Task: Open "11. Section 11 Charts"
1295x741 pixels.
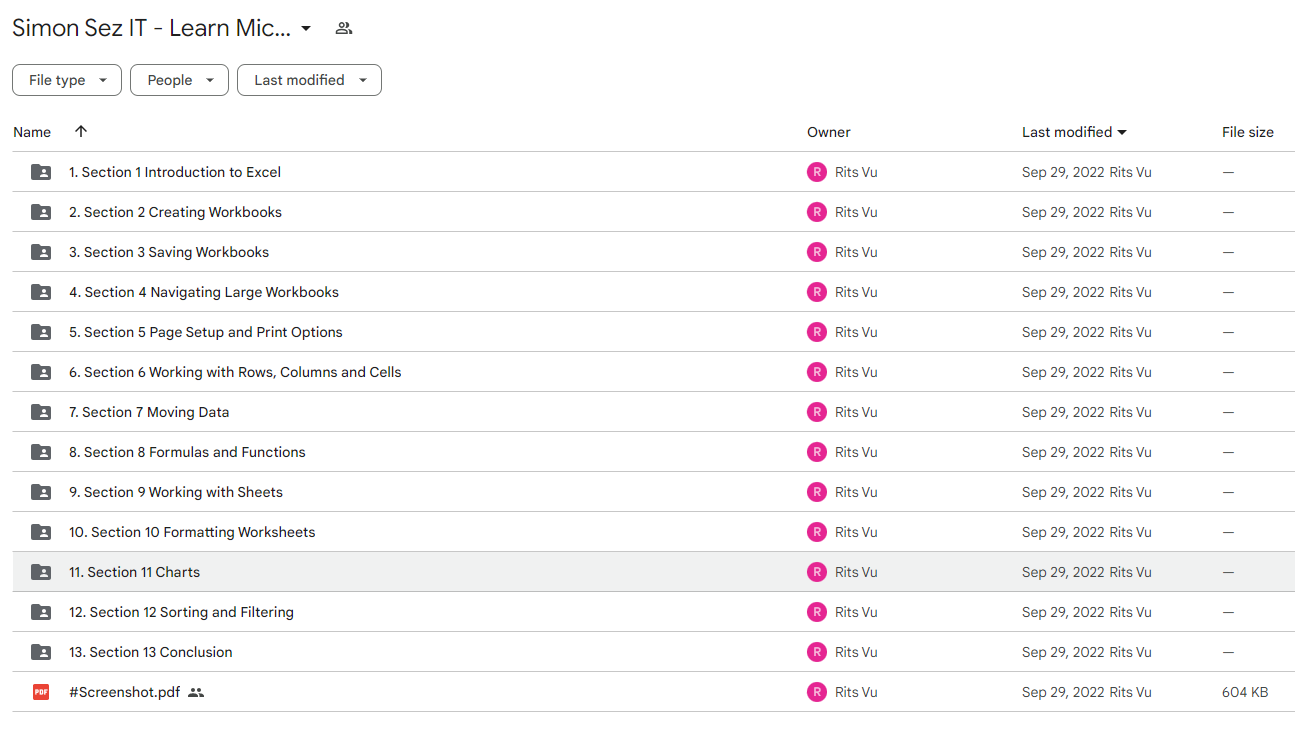Action: (134, 572)
